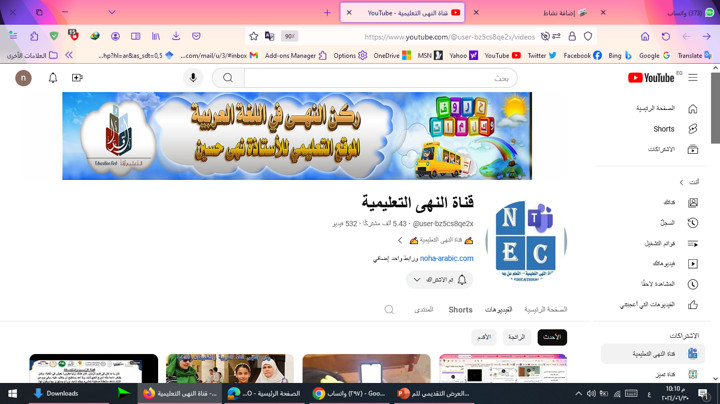The image size is (720, 404).
Task: Open the History clock icon in the sidebar
Action: tap(692, 223)
